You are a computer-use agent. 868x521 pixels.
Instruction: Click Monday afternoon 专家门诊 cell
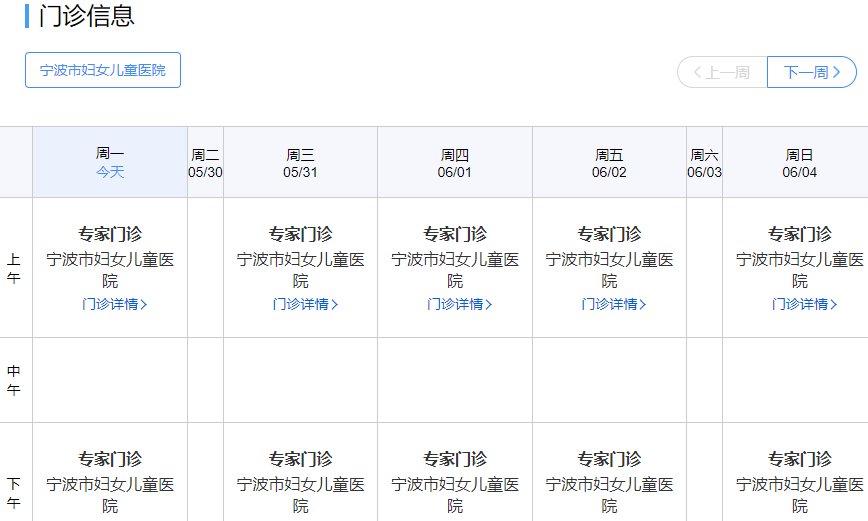[110, 459]
